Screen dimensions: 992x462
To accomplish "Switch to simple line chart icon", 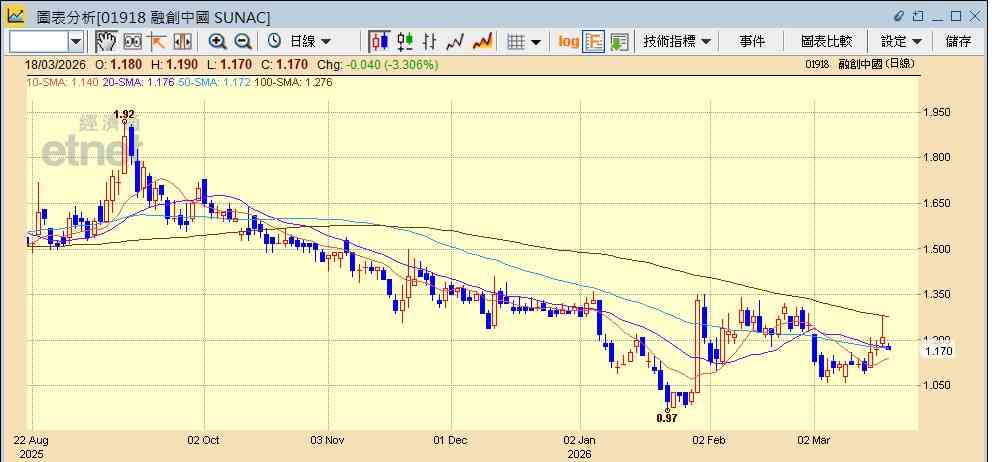I will click(456, 42).
